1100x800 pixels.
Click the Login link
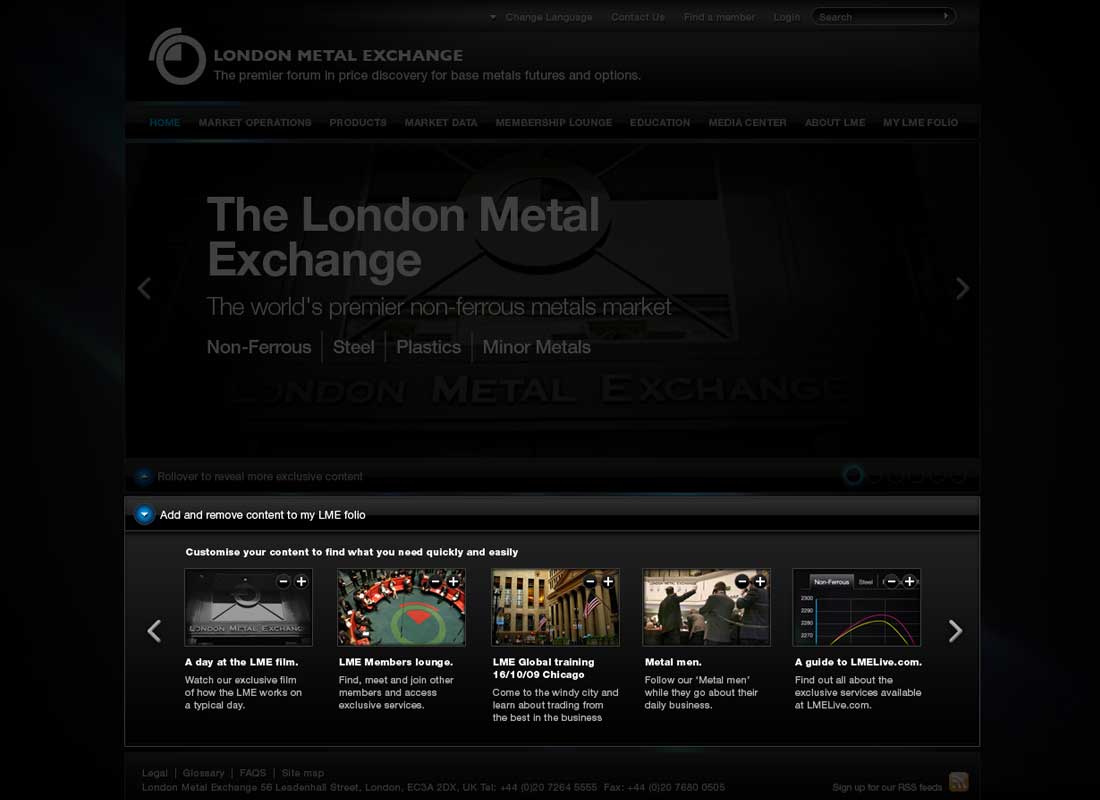786,17
